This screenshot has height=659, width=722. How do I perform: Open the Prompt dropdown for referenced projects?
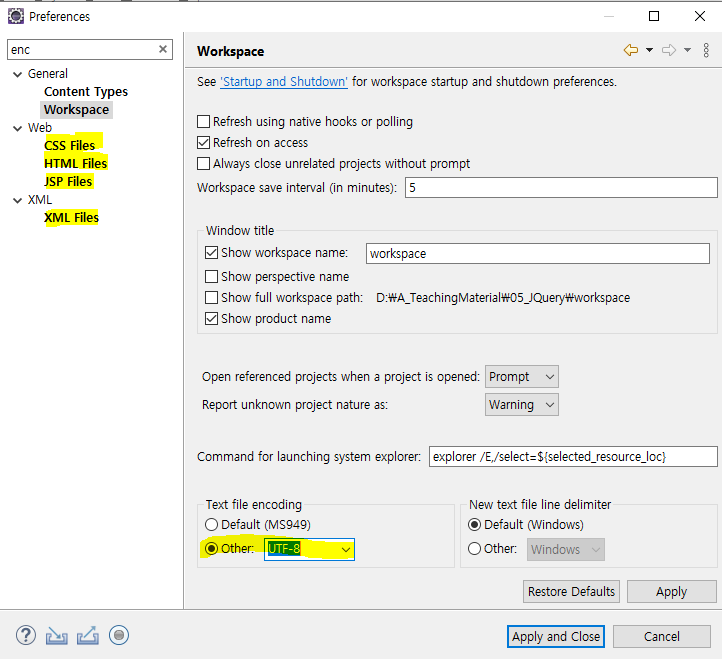coord(522,377)
